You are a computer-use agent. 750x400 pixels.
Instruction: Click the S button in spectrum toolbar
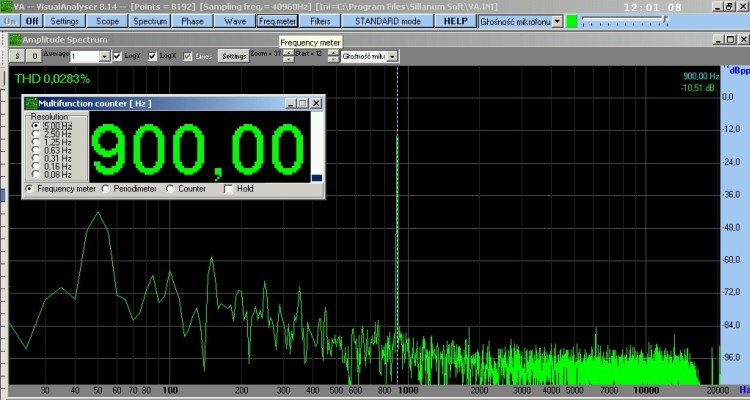tap(18, 56)
